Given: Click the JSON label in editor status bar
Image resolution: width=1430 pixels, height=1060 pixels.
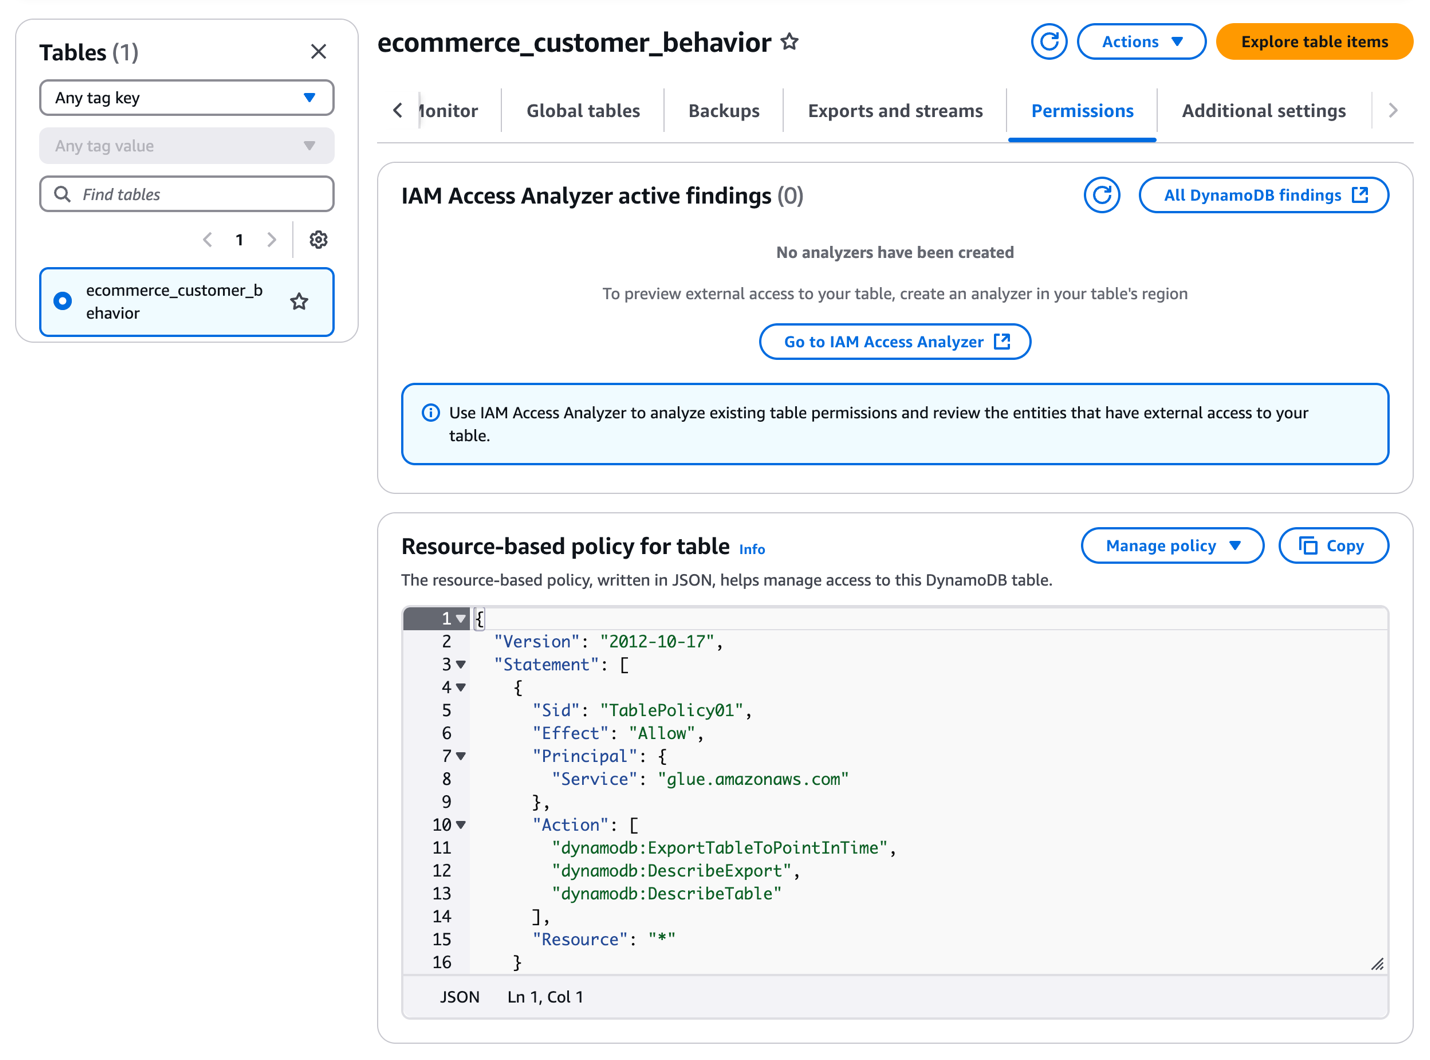Looking at the screenshot, I should 460,997.
